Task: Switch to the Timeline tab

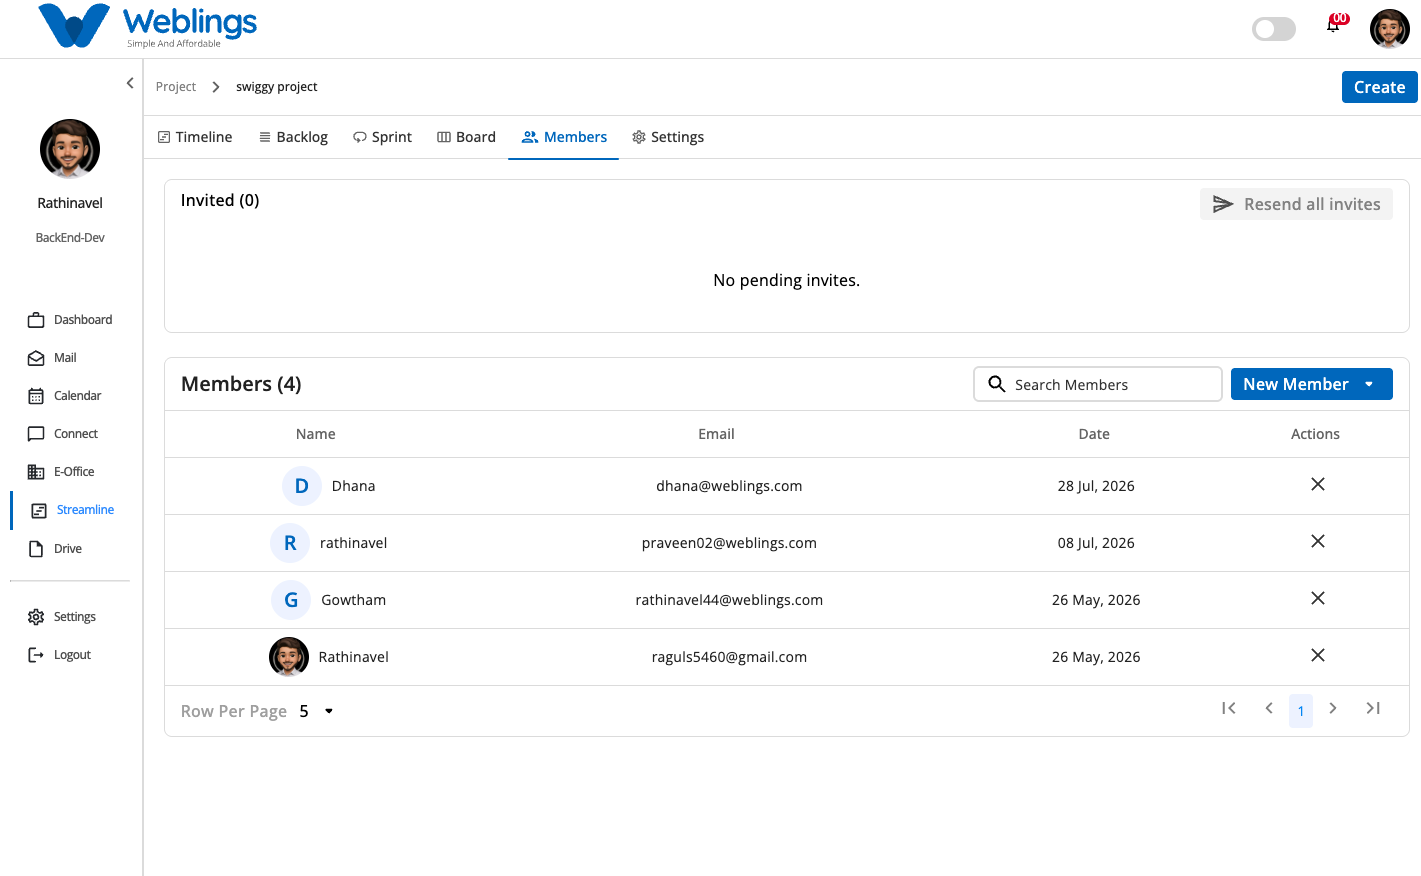Action: click(x=195, y=137)
